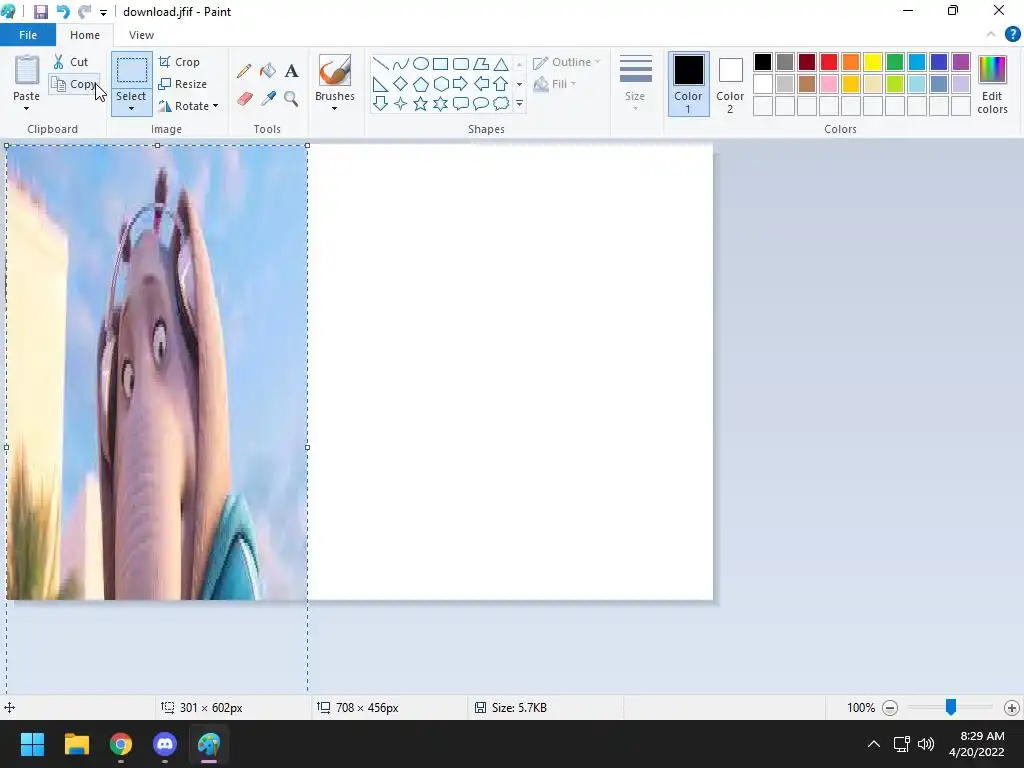Screen dimensions: 1024x768
Task: Choose the Oval shape
Action: [x=421, y=63]
